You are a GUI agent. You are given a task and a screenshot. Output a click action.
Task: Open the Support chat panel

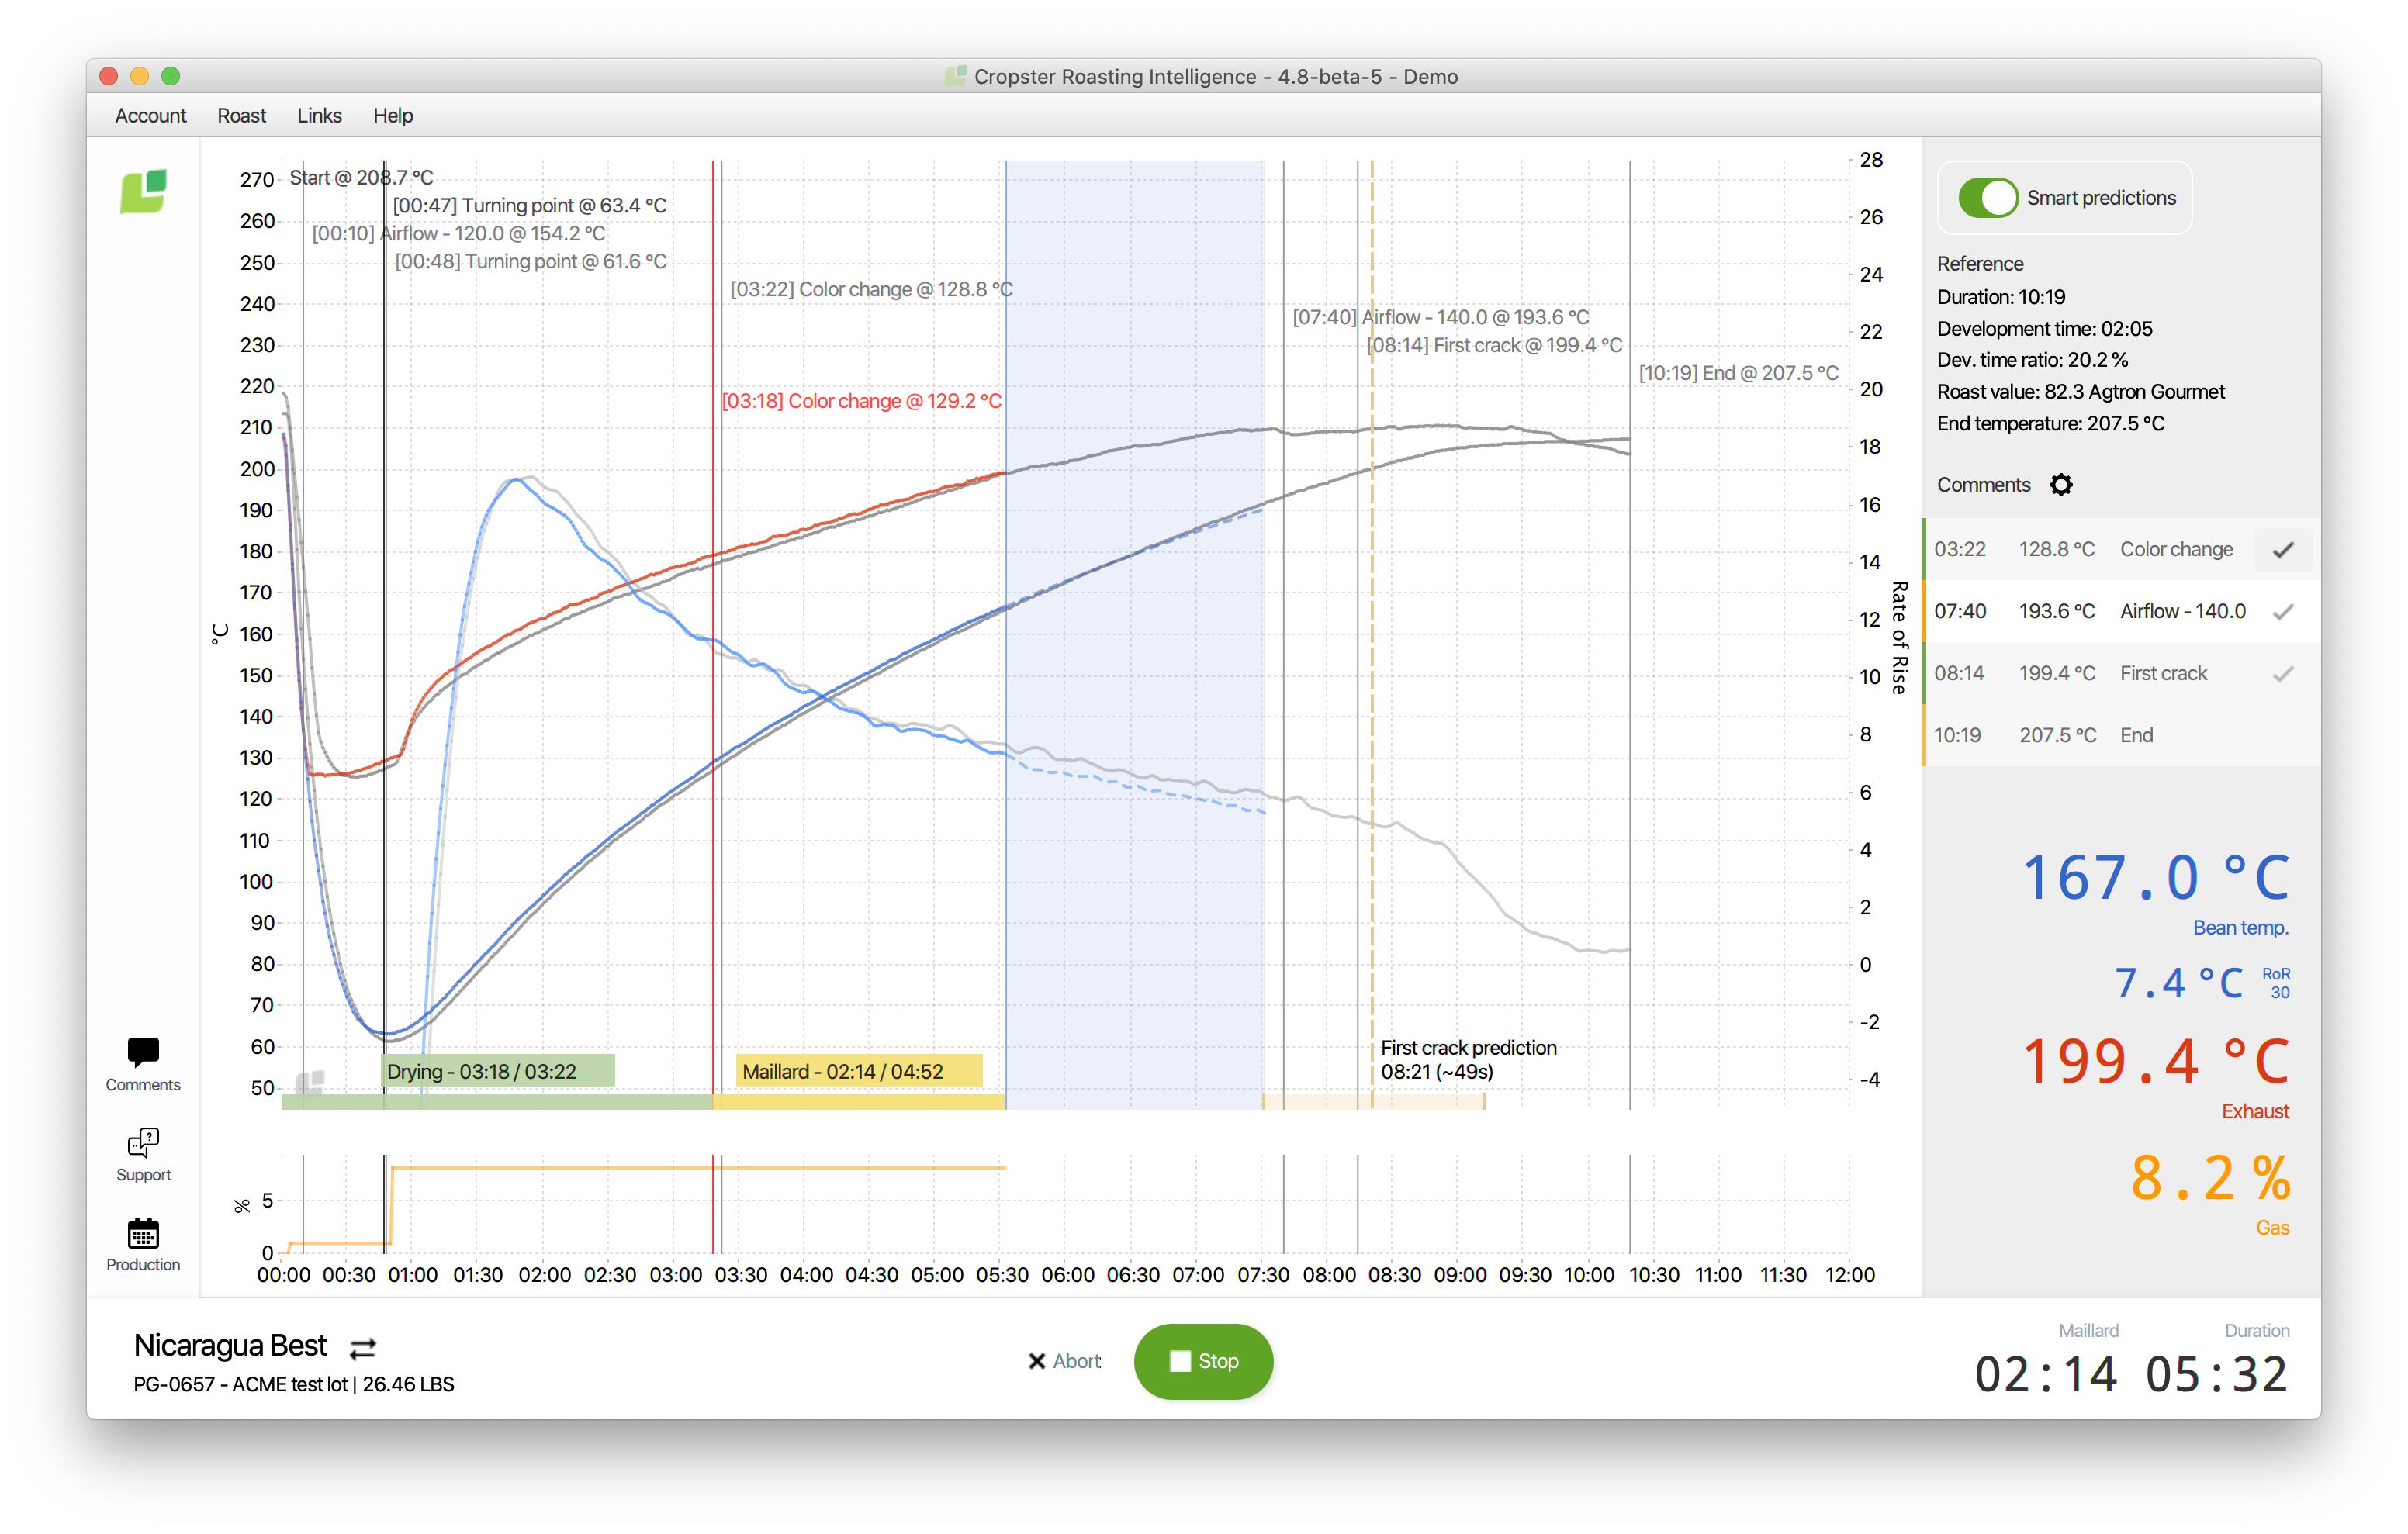(x=143, y=1155)
